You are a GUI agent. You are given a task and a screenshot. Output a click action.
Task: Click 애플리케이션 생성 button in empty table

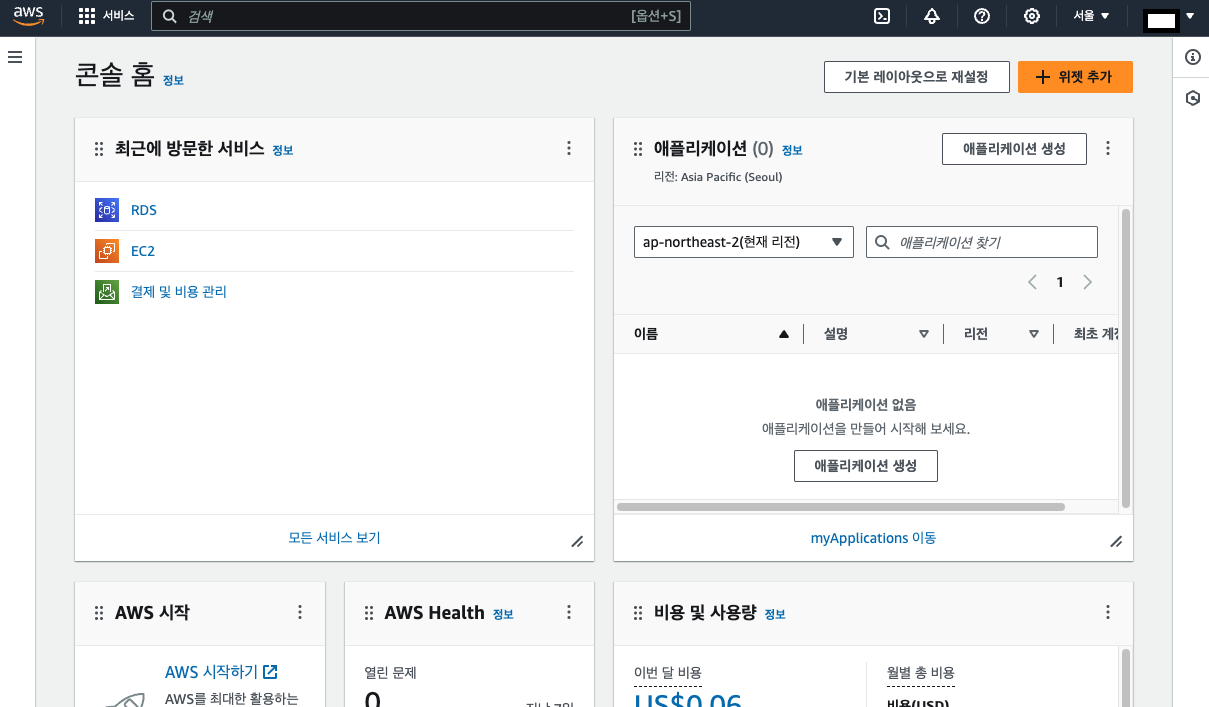866,466
